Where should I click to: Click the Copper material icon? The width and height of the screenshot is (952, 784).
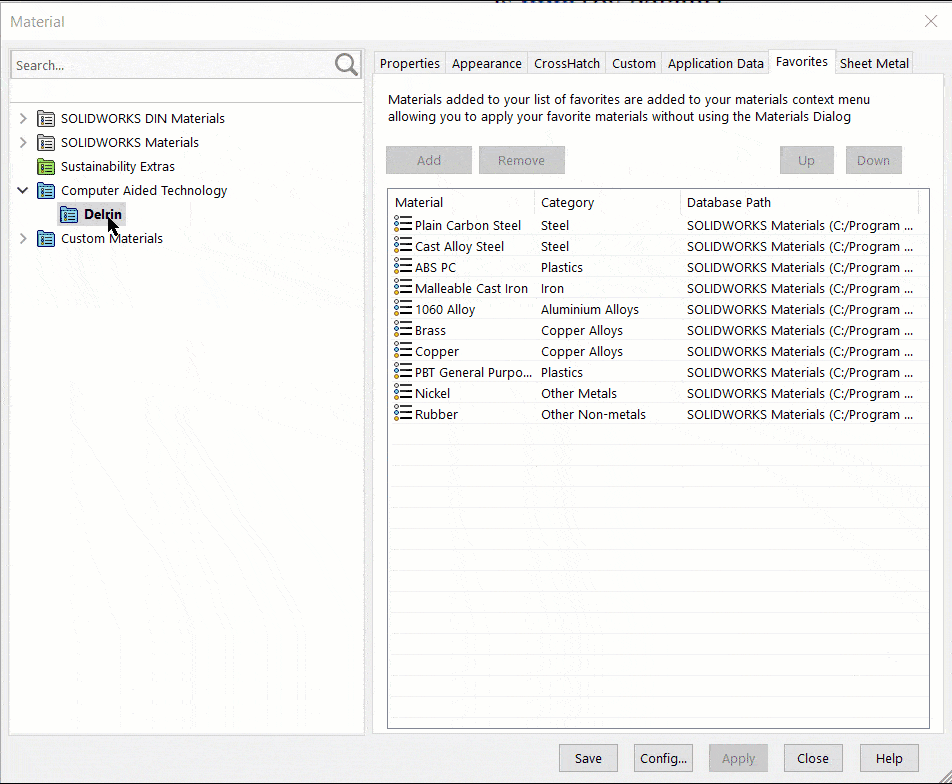tap(403, 350)
